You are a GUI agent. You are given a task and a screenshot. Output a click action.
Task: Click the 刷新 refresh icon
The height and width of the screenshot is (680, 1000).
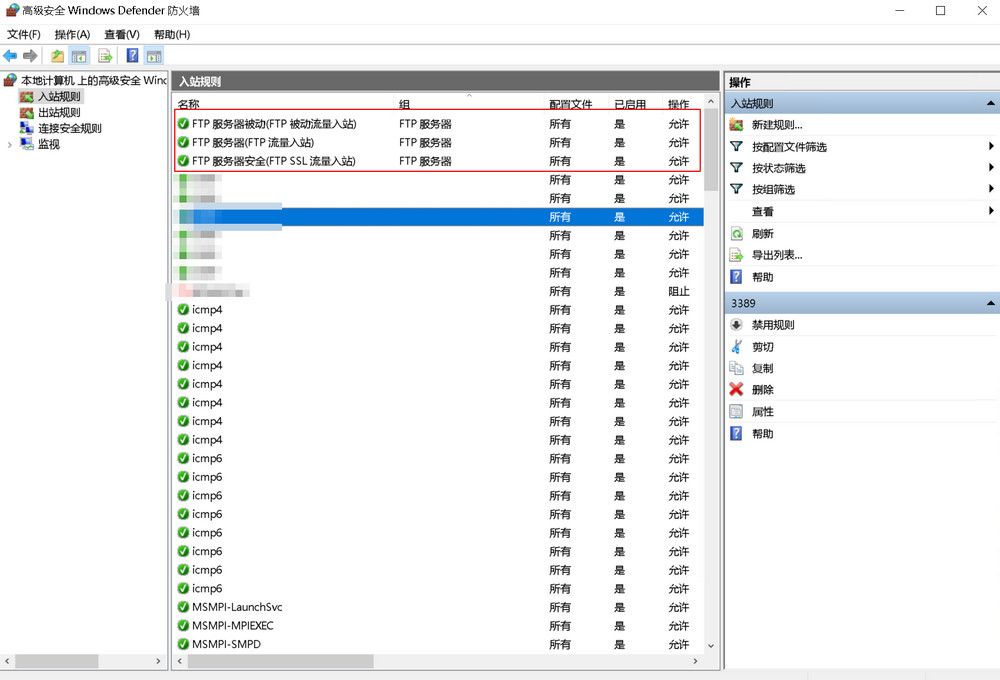coord(737,233)
